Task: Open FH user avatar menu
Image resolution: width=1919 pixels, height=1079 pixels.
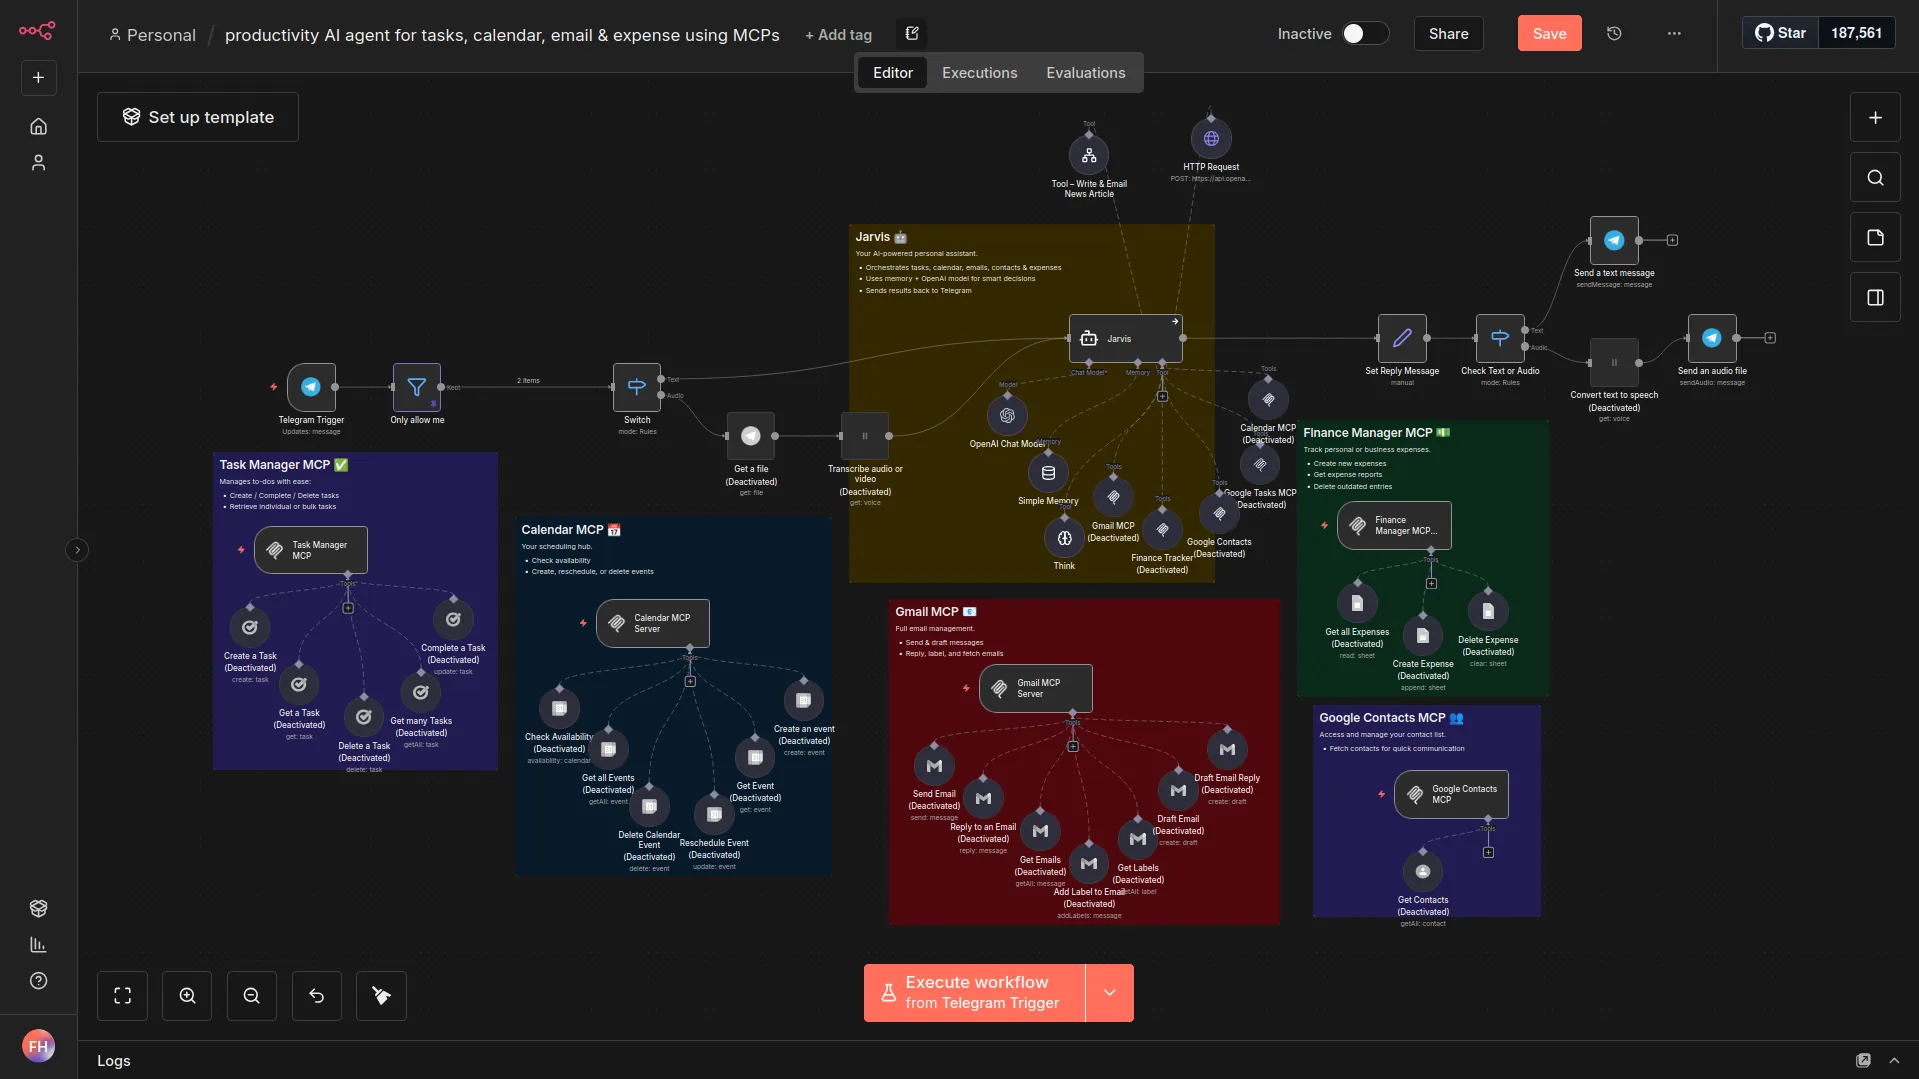Action: 38,1046
